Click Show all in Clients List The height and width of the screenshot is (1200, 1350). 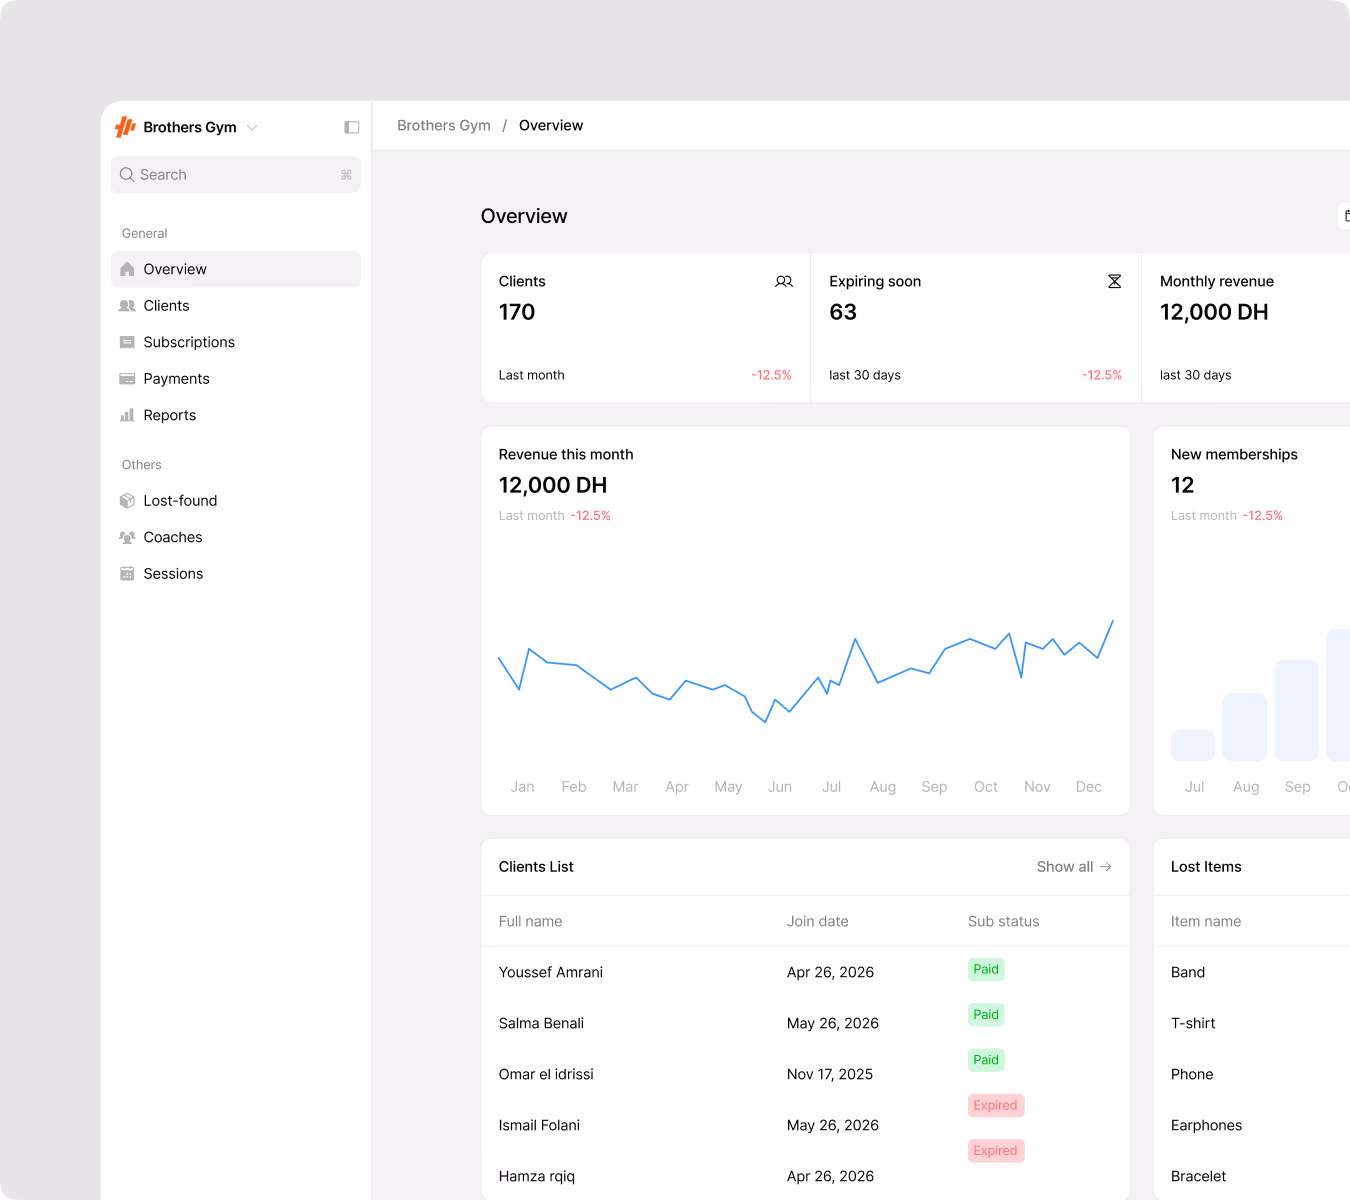(x=1074, y=867)
